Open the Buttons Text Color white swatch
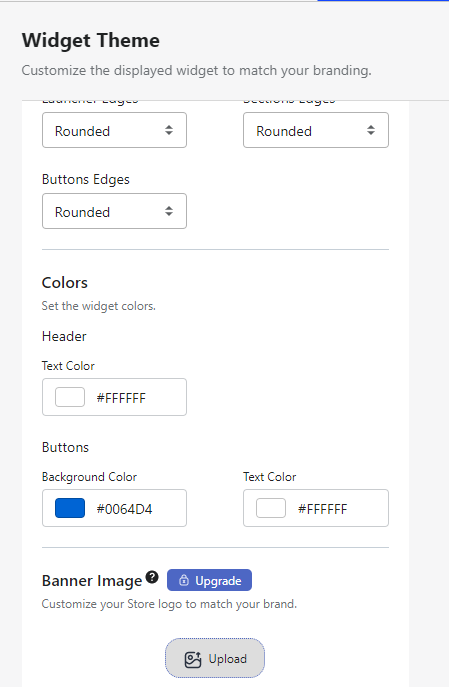 (271, 508)
